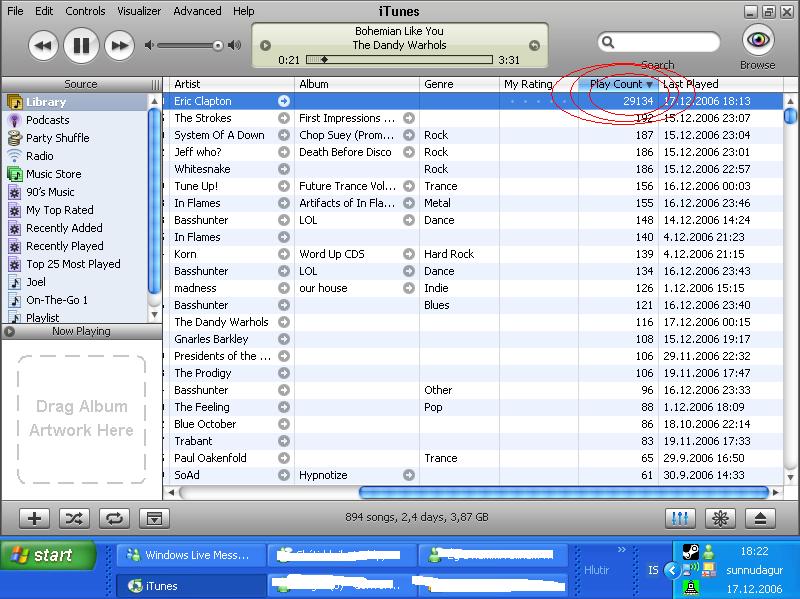The width and height of the screenshot is (800, 599).
Task: Click the arrow beside Chop Suey album
Action: coord(408,135)
